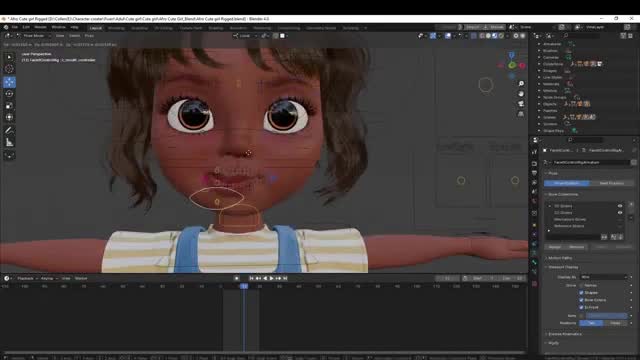Activate the Transform tool
Screen dimensions: 640x360
(9, 118)
